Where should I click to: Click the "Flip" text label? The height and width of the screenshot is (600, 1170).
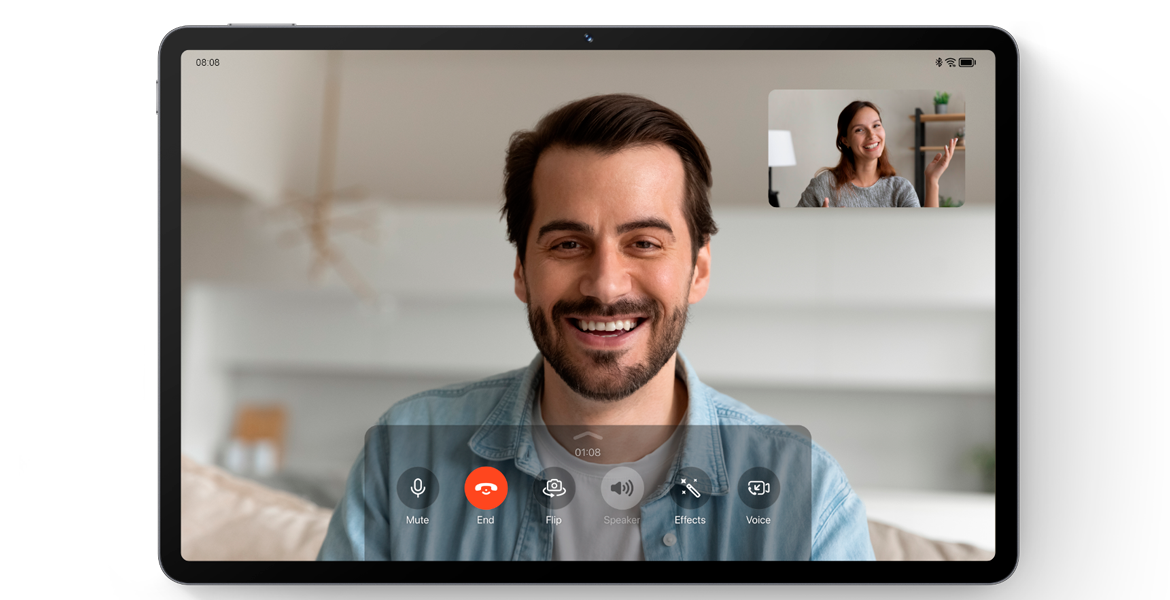(x=554, y=520)
